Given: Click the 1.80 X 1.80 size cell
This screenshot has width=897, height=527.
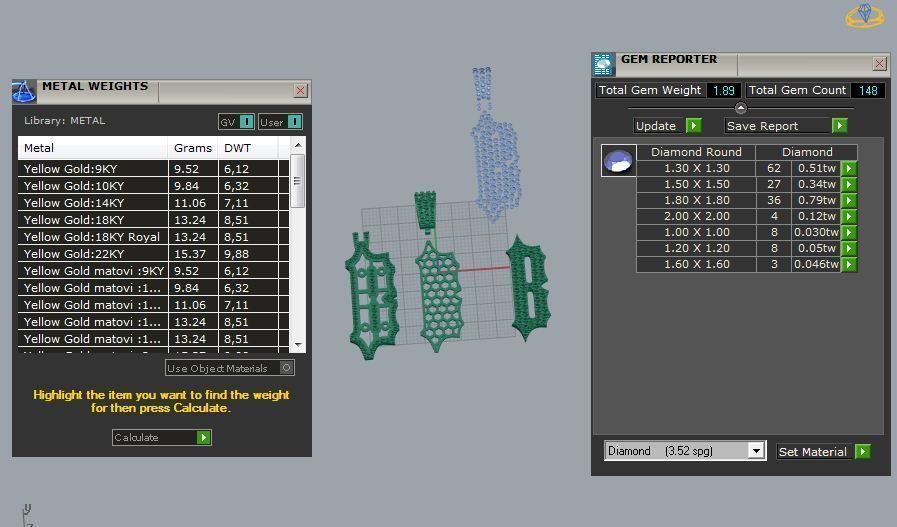Looking at the screenshot, I should [696, 200].
